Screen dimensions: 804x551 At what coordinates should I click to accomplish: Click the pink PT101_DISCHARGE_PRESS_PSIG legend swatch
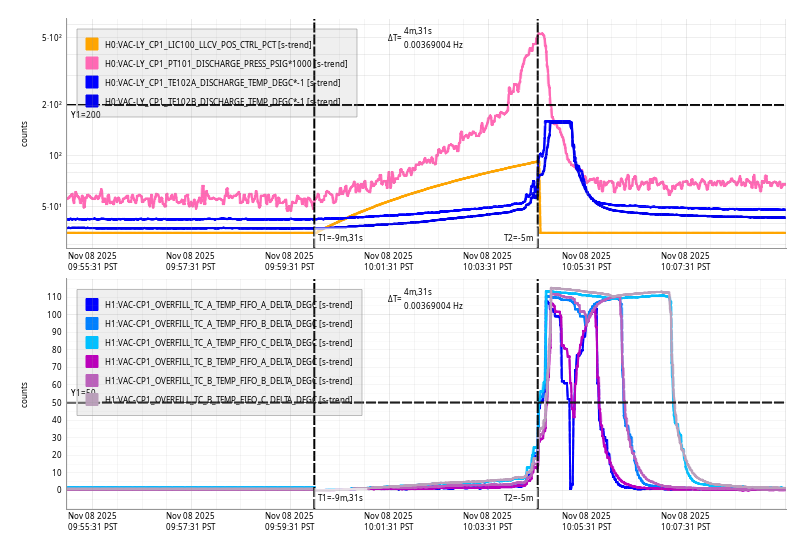(92, 63)
